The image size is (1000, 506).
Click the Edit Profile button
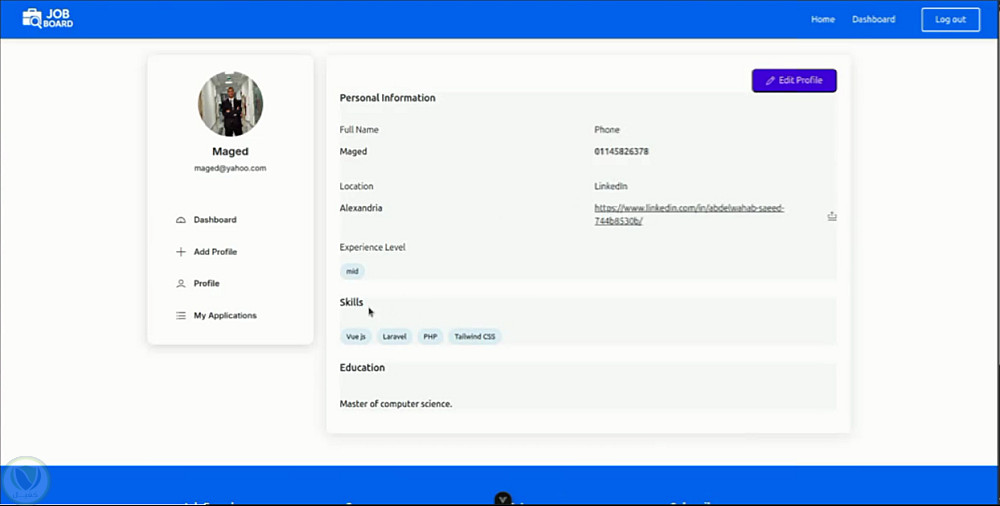click(794, 80)
